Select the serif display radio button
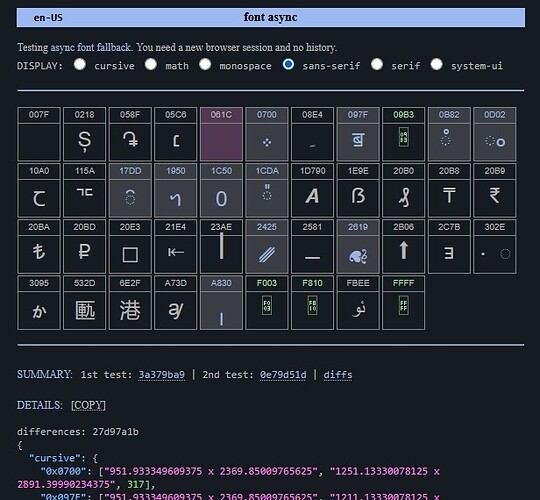Image resolution: width=540 pixels, height=500 pixels. click(376, 64)
